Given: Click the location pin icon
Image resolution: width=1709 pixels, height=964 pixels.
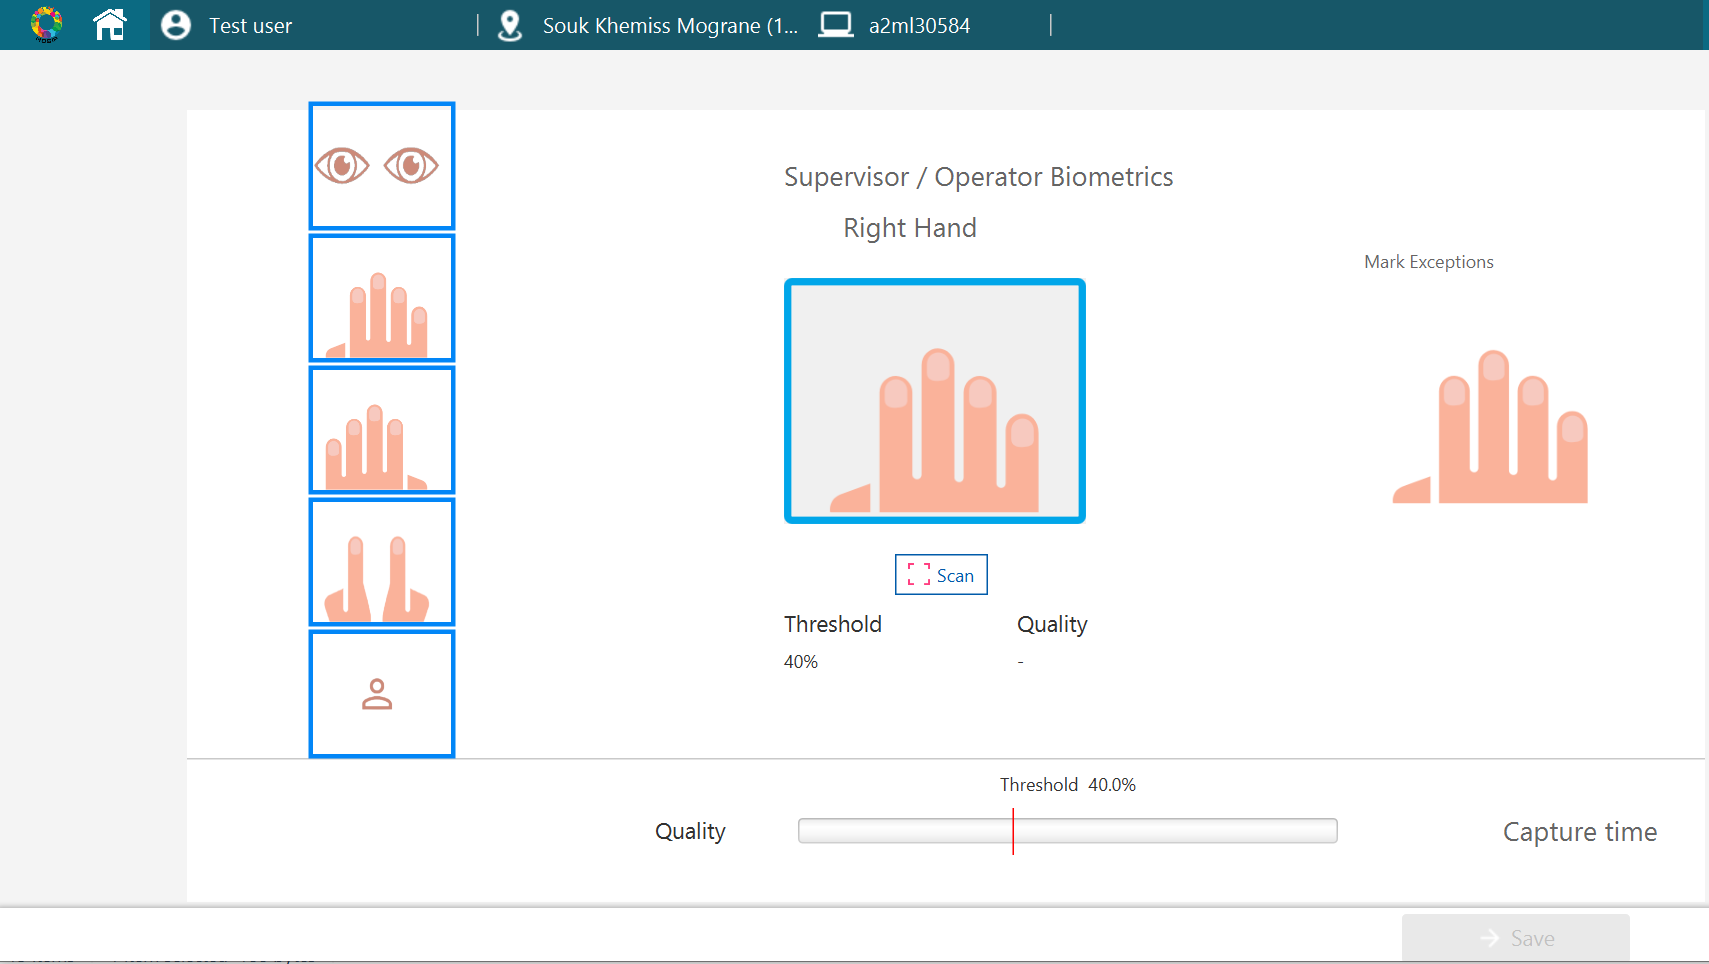Looking at the screenshot, I should pyautogui.click(x=510, y=25).
